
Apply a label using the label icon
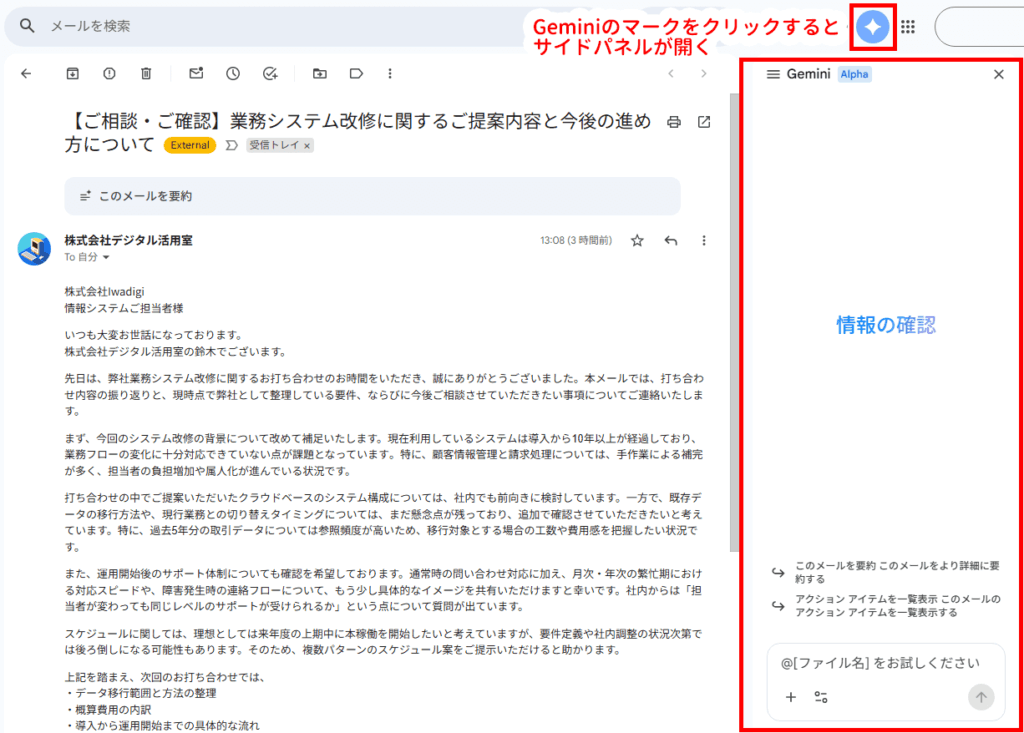(357, 73)
